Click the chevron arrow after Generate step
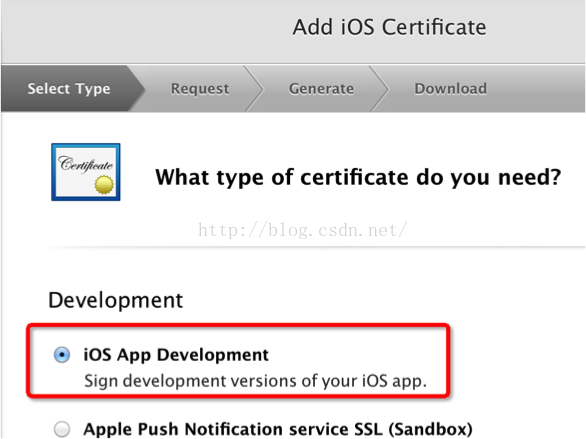Image resolution: width=586 pixels, height=439 pixels. pos(380,89)
